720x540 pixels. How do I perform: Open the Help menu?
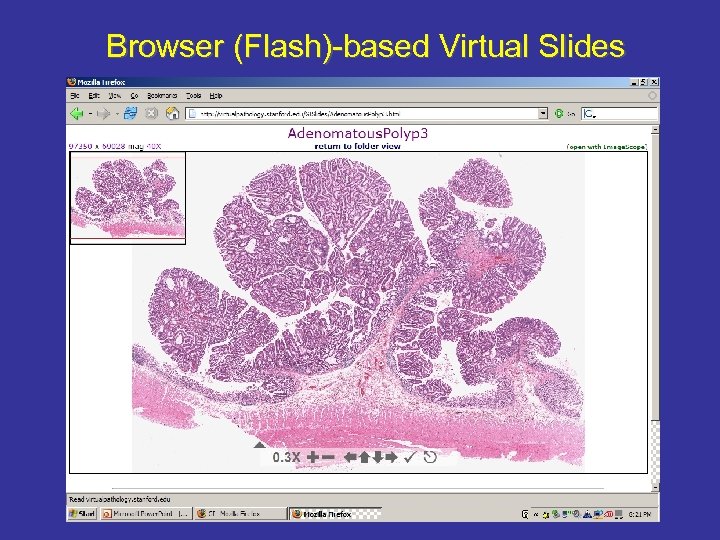(216, 96)
